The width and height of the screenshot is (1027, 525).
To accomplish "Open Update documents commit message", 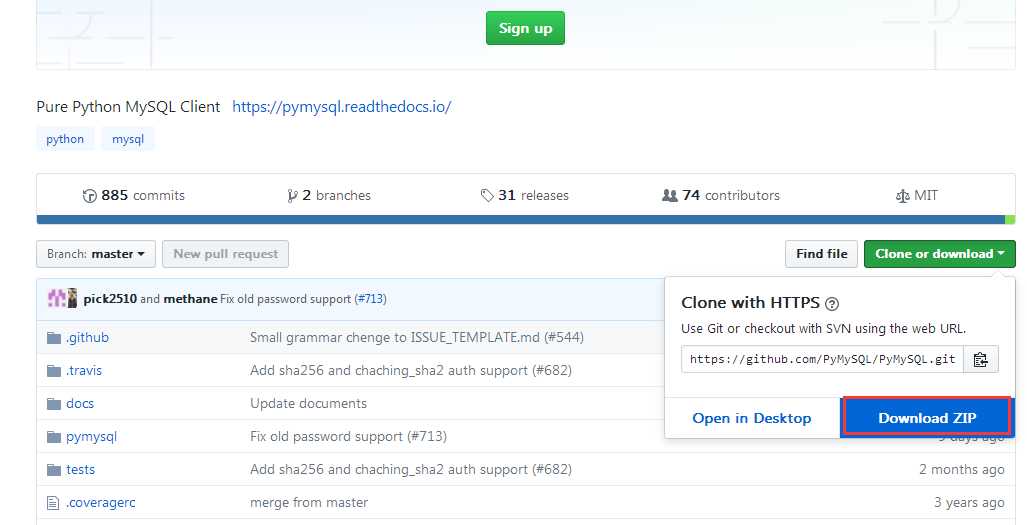I will pyautogui.click(x=308, y=404).
